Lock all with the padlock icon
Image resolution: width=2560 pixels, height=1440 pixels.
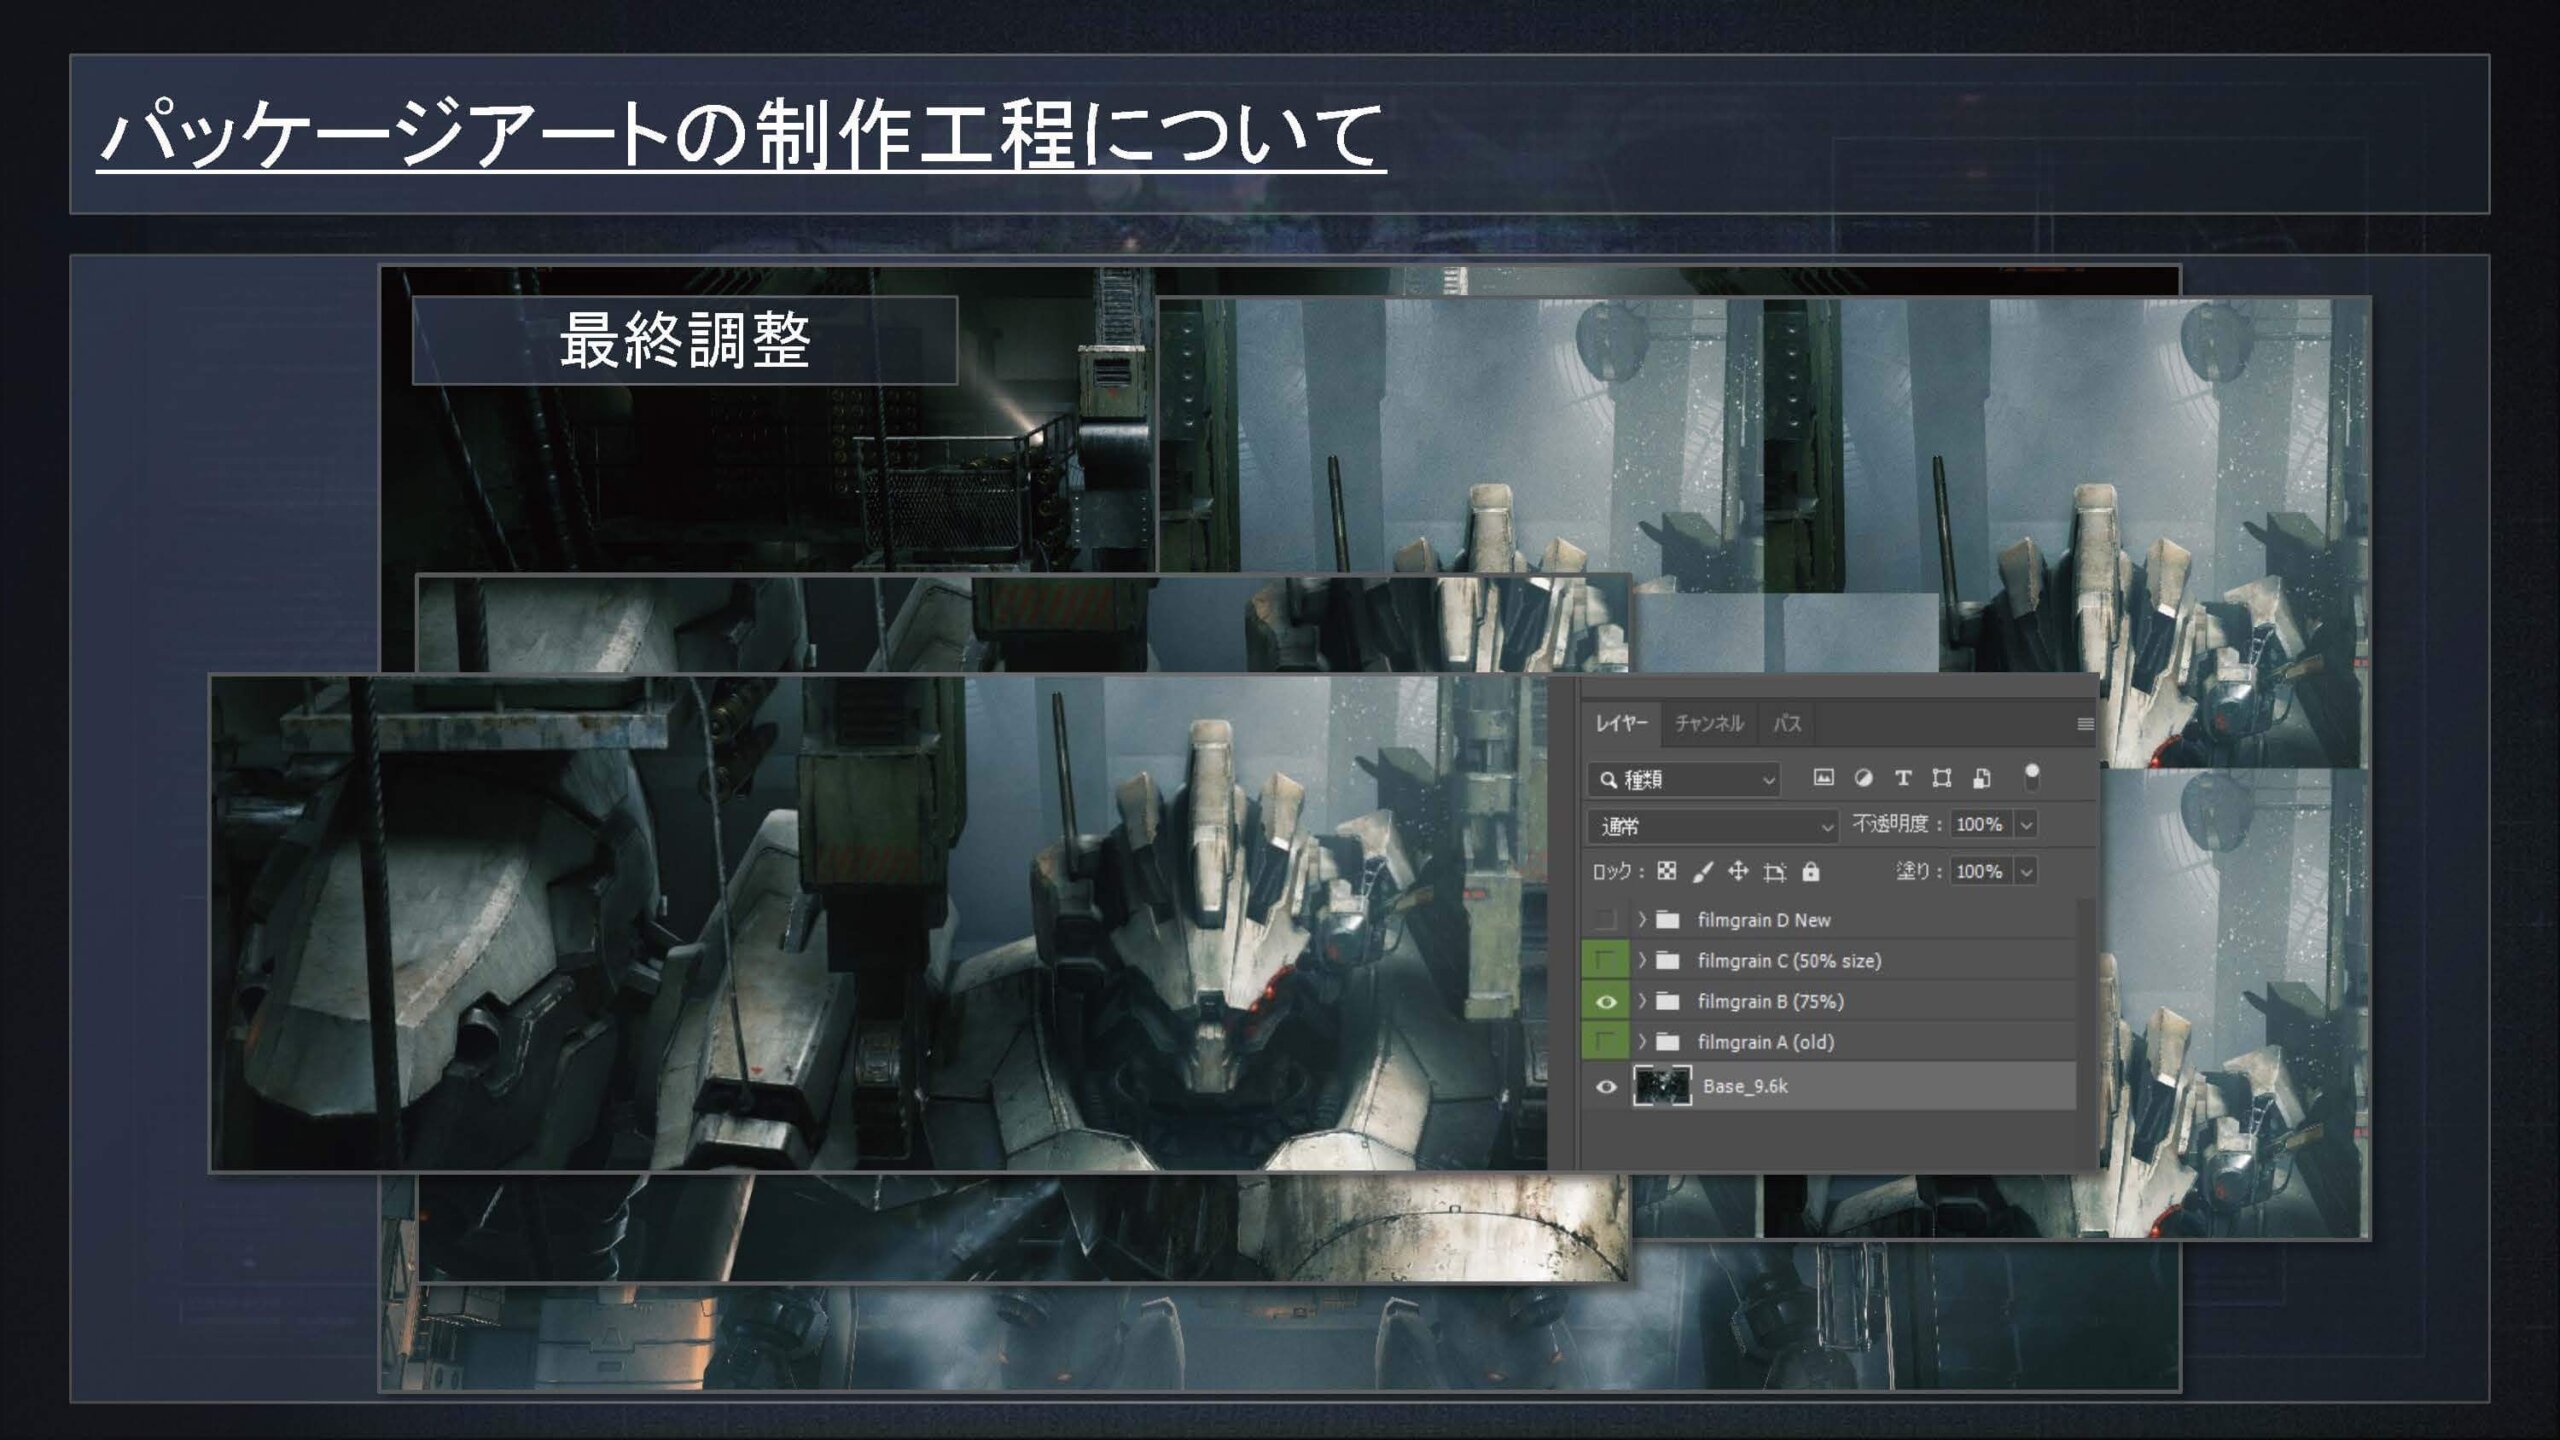1810,872
